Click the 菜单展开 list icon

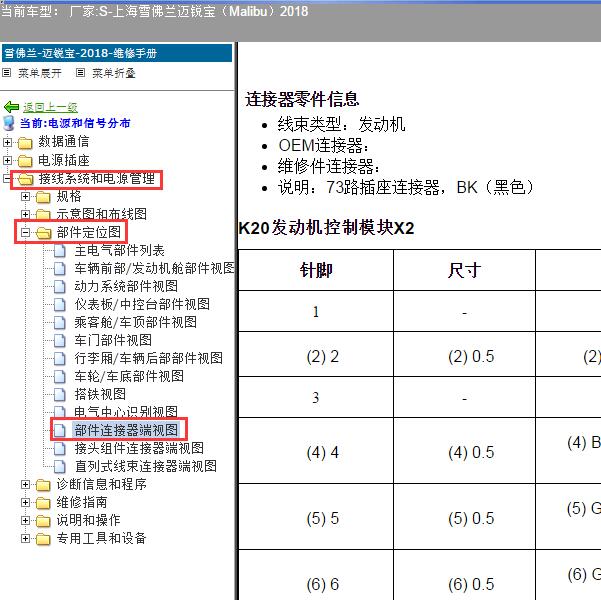click(7, 72)
